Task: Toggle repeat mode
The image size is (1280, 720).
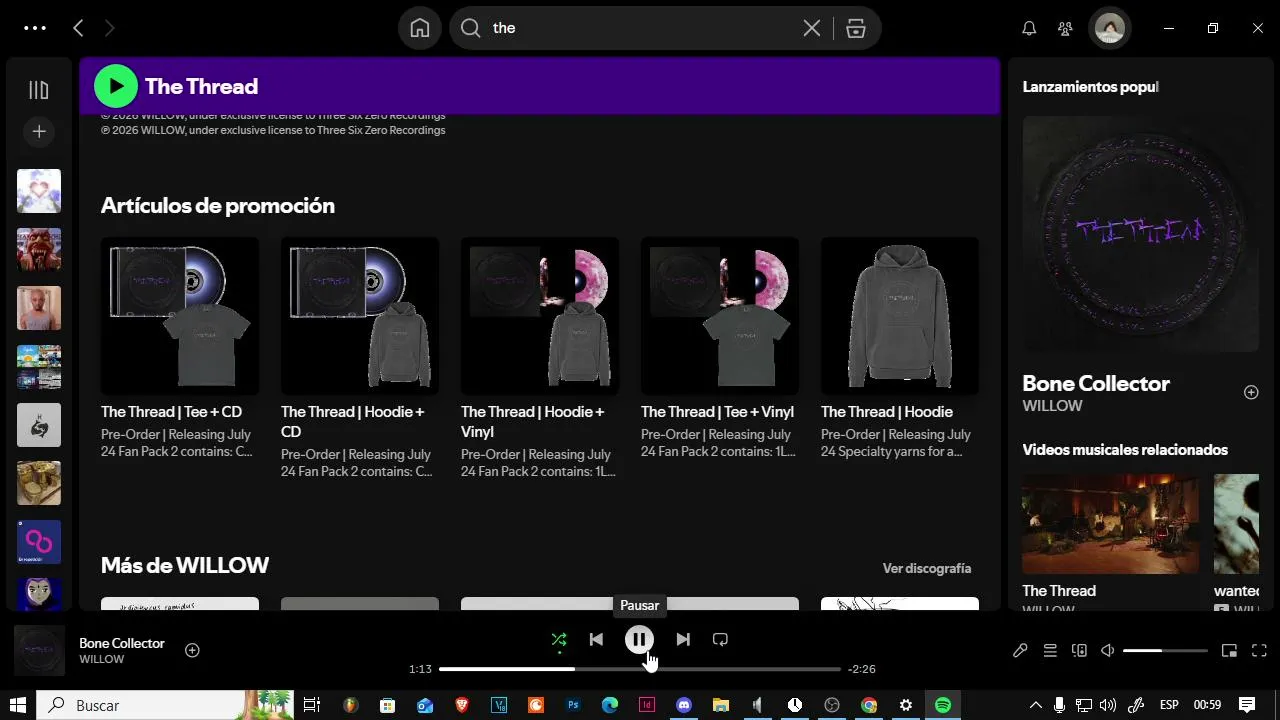Action: click(720, 640)
